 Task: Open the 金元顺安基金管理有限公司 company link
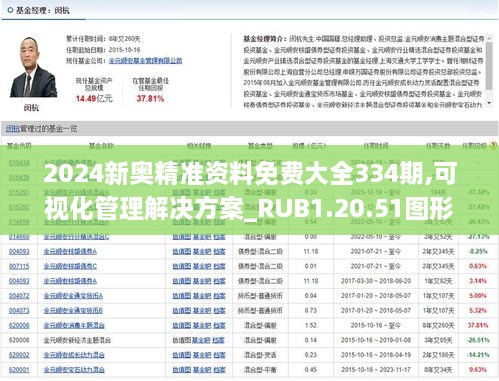tap(145, 61)
